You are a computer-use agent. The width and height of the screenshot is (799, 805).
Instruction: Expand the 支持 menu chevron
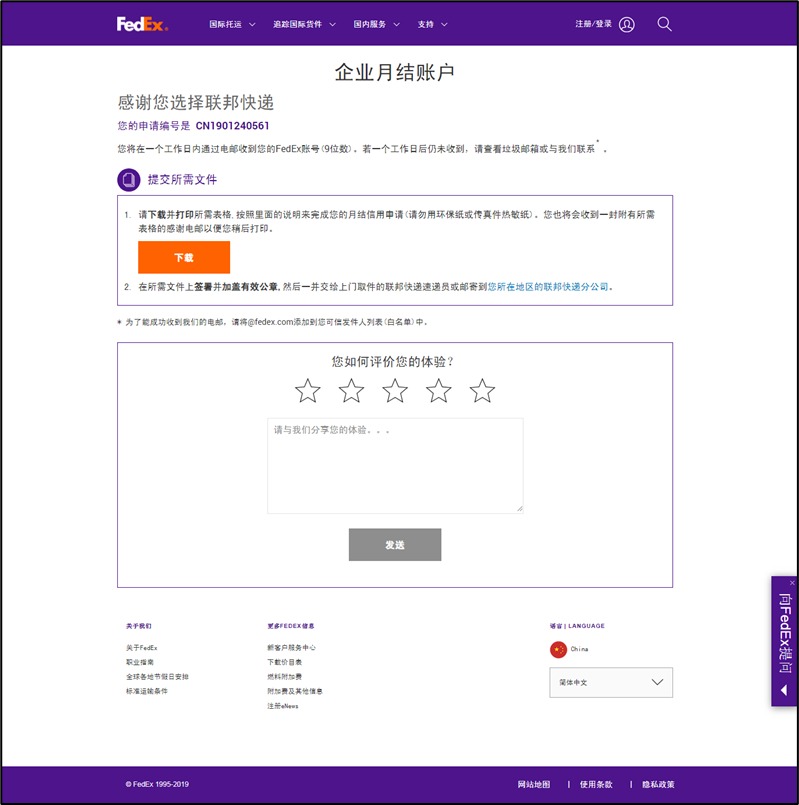[444, 24]
